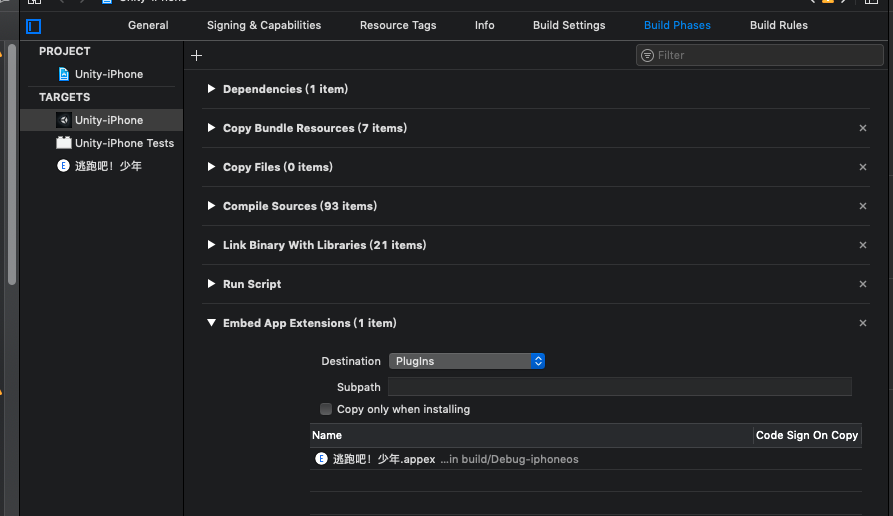Viewport: 893px width, 516px height.
Task: Remove the Embed App Extensions phase
Action: [x=863, y=323]
